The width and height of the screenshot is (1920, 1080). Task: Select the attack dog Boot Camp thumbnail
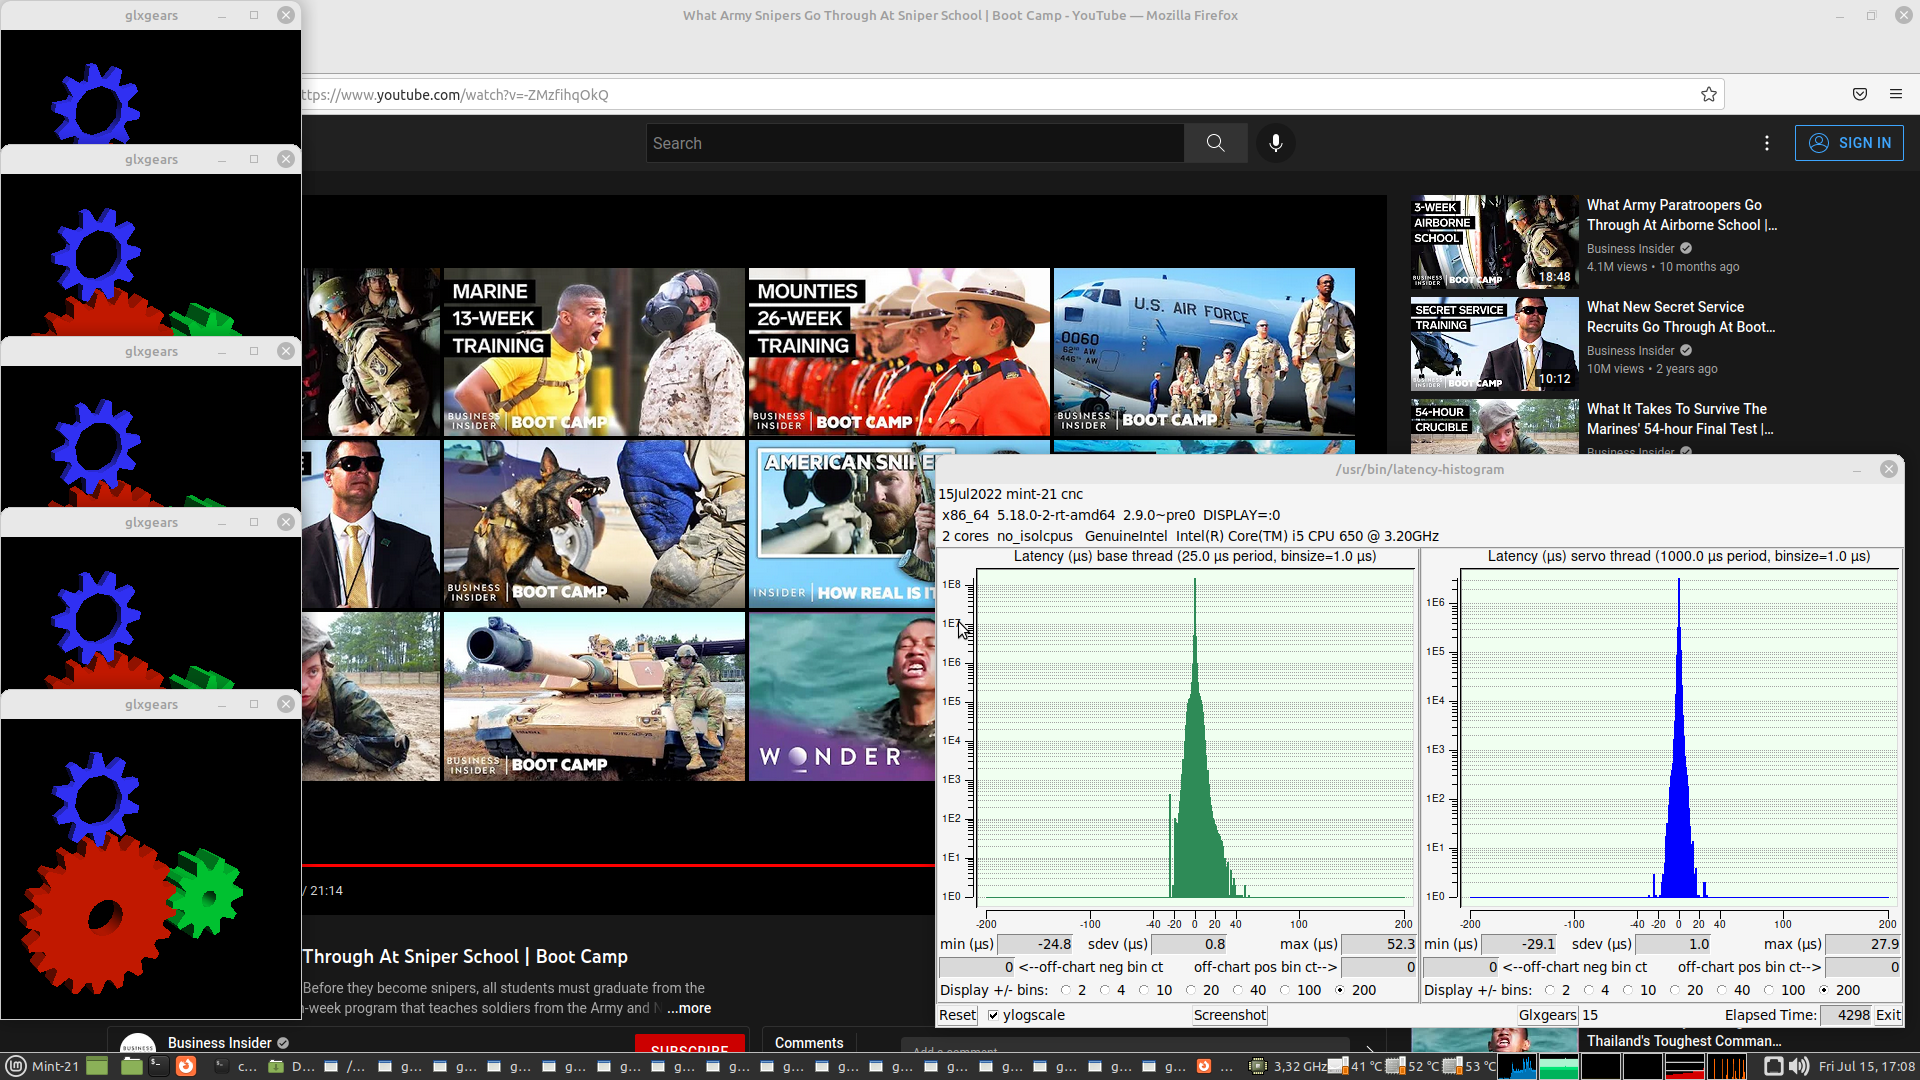[594, 524]
